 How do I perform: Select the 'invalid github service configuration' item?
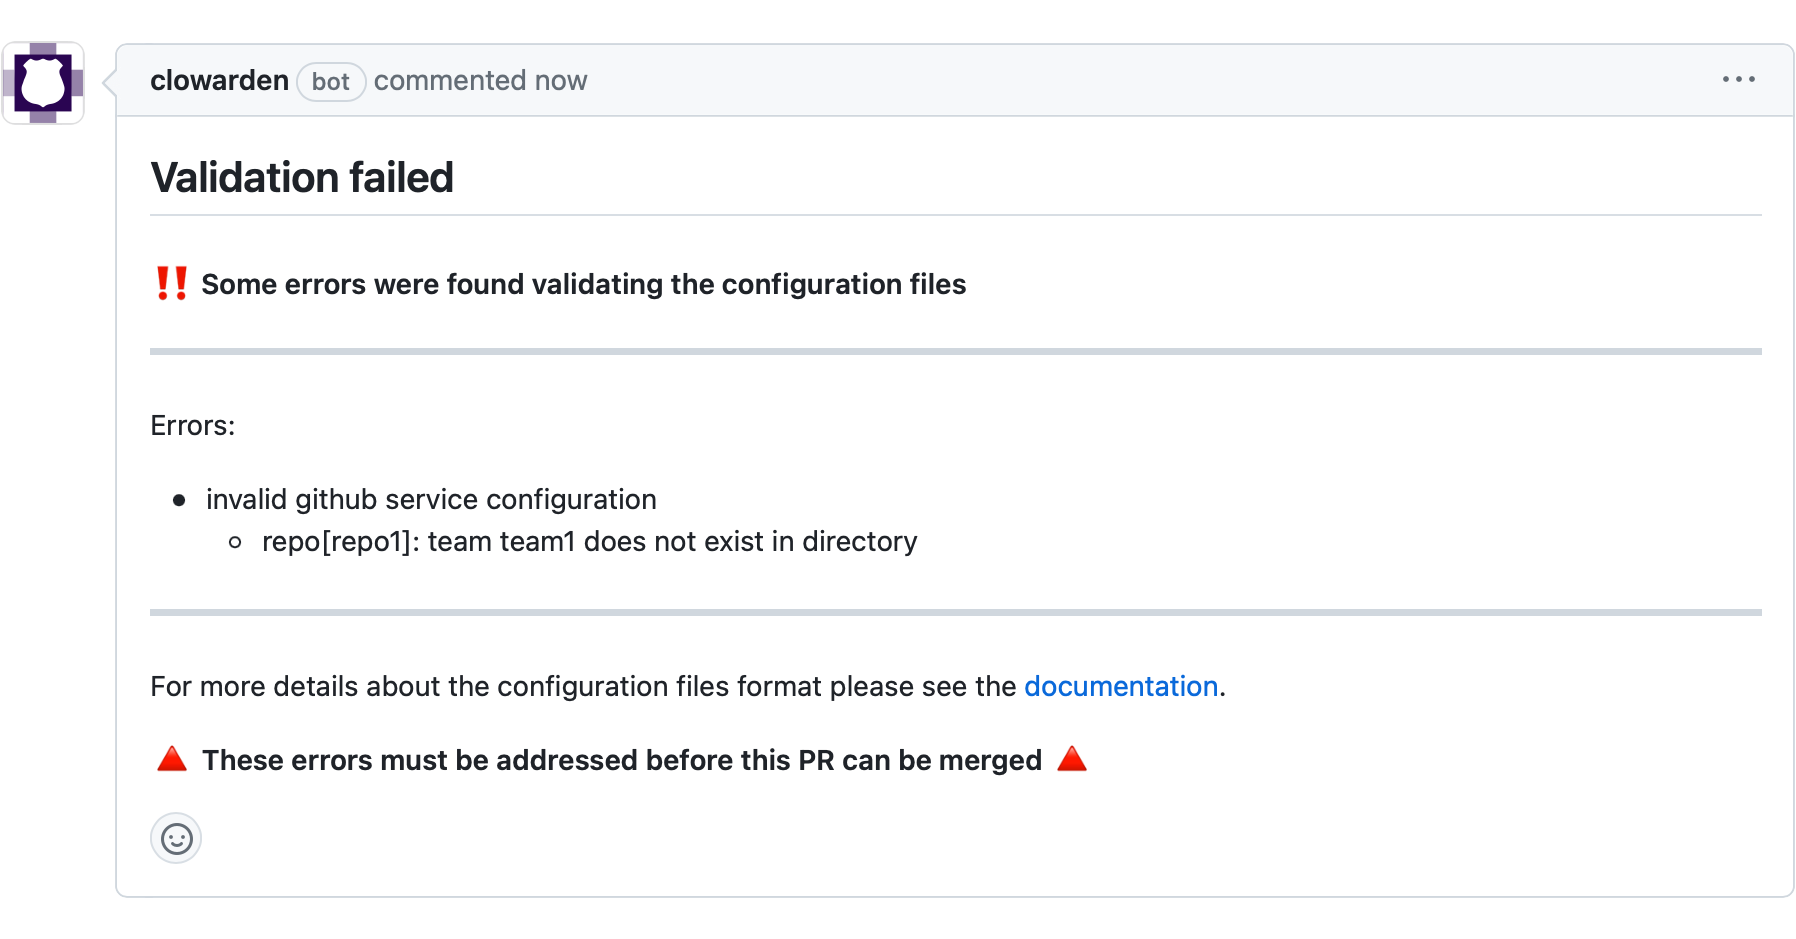431,500
